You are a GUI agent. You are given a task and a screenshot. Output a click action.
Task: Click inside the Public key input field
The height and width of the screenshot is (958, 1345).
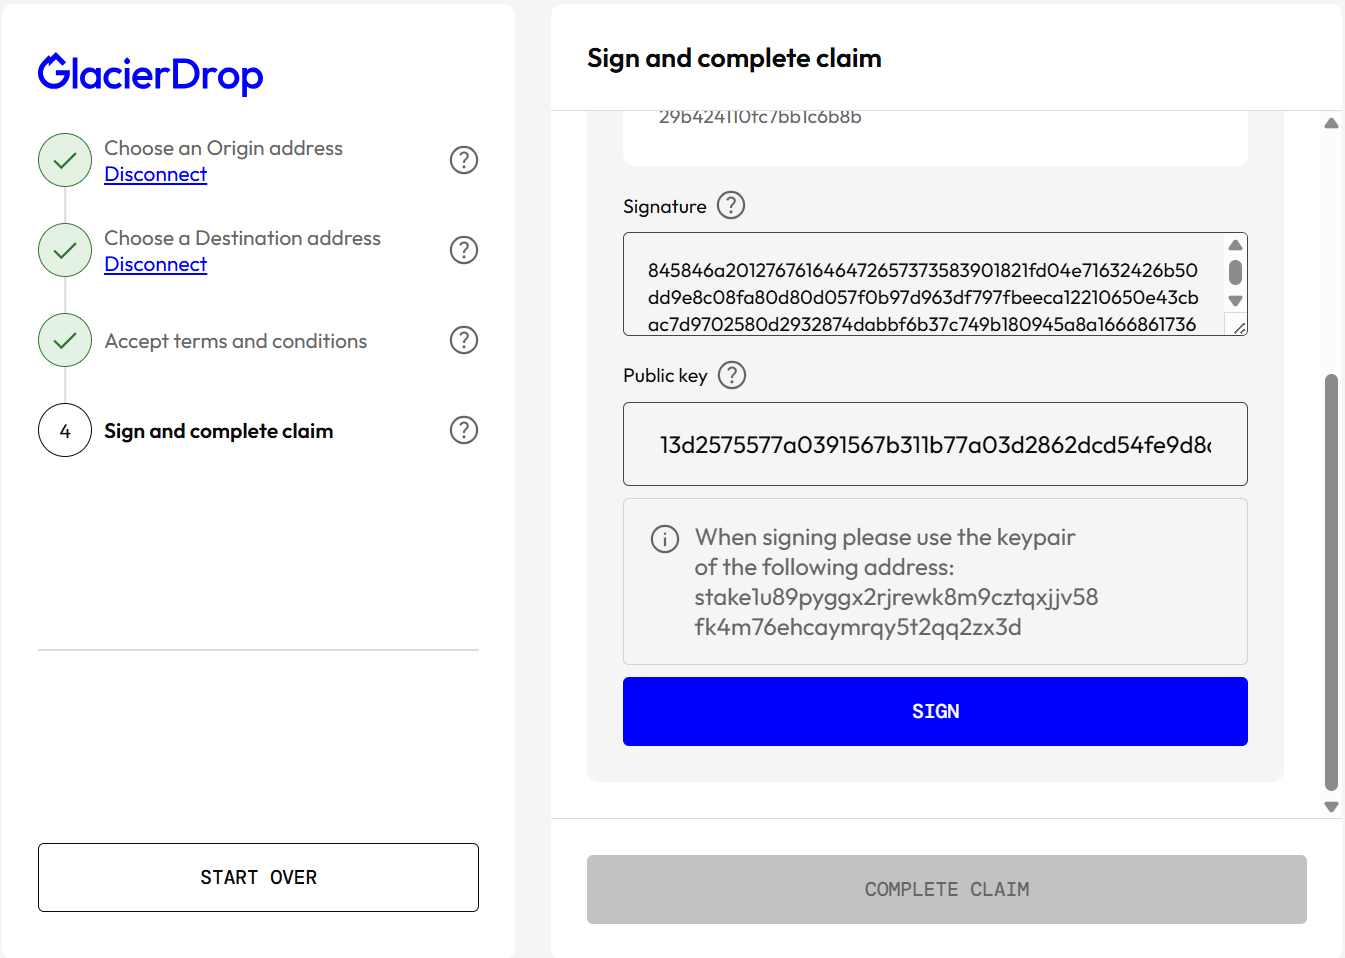(935, 444)
